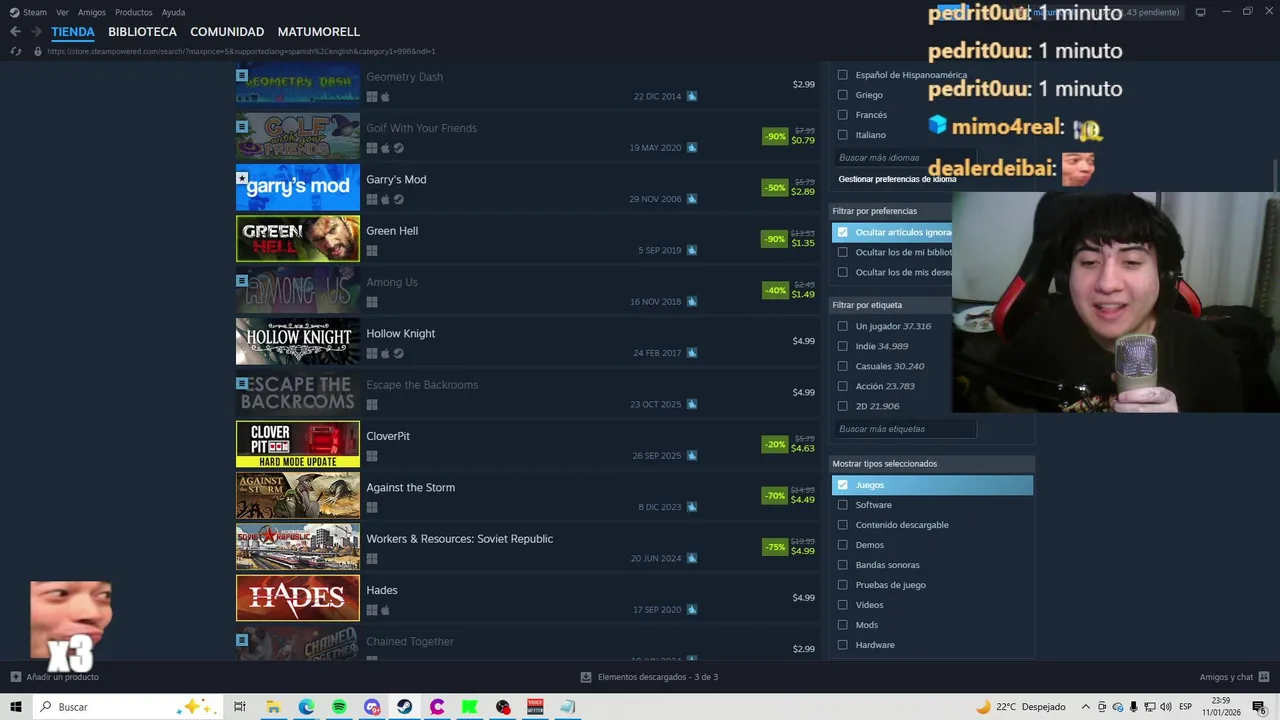
Task: Open the friends icon beside Amigos y chat
Action: point(1265,677)
